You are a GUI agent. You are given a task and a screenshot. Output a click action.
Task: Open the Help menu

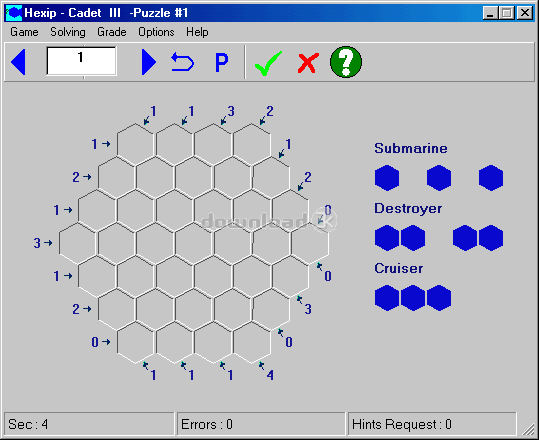[197, 32]
